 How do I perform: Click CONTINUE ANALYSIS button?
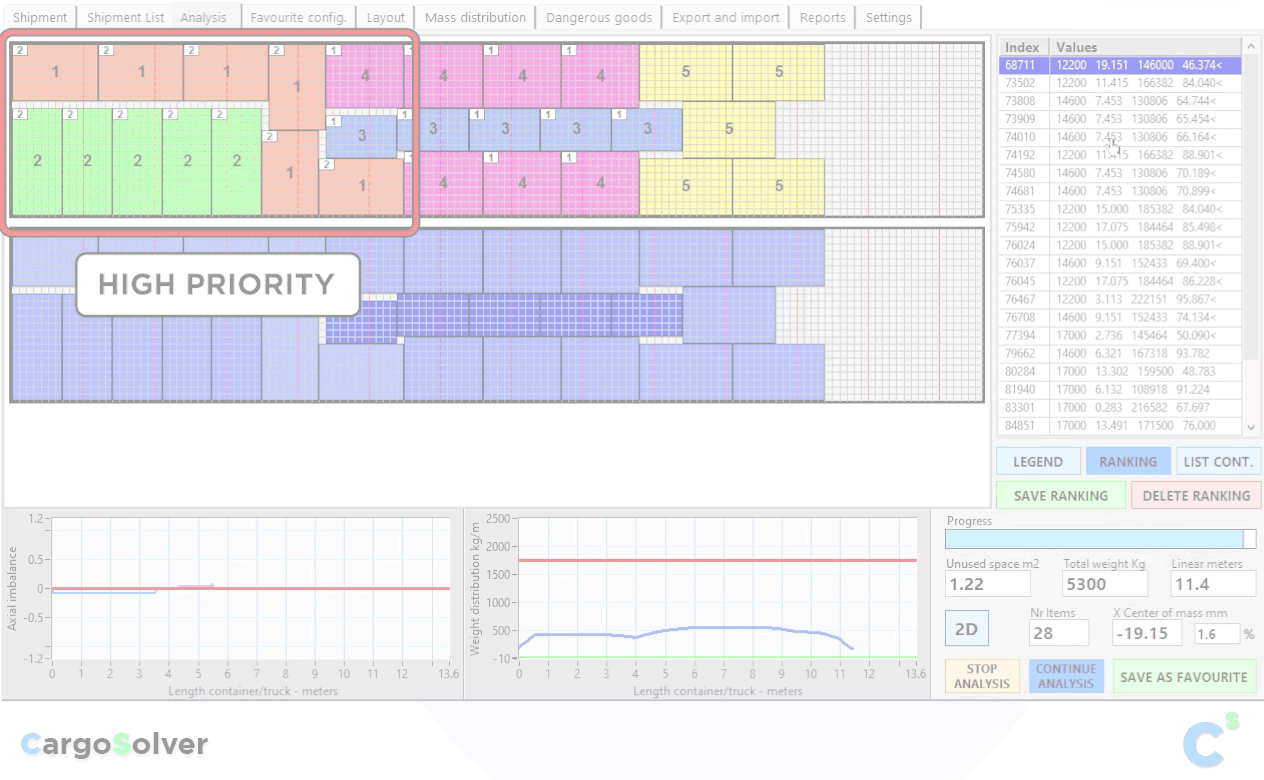coord(1066,677)
